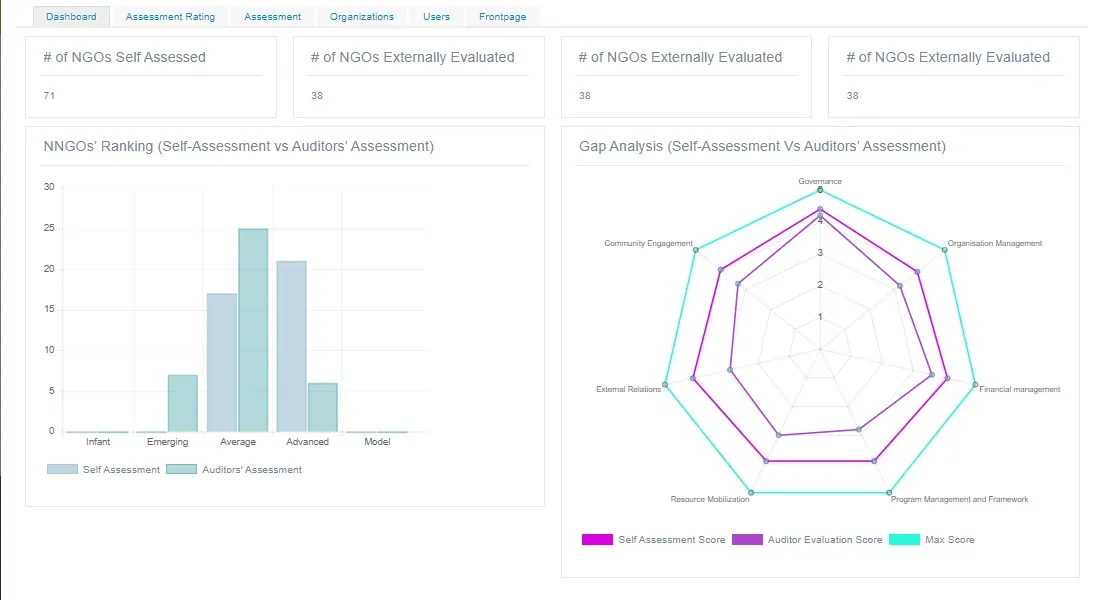Click the Average axis label

238,442
